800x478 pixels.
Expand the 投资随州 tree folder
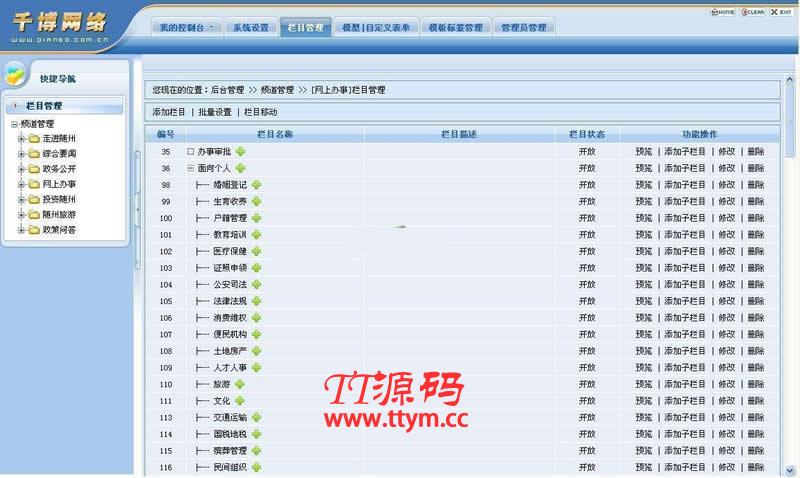coord(21,199)
